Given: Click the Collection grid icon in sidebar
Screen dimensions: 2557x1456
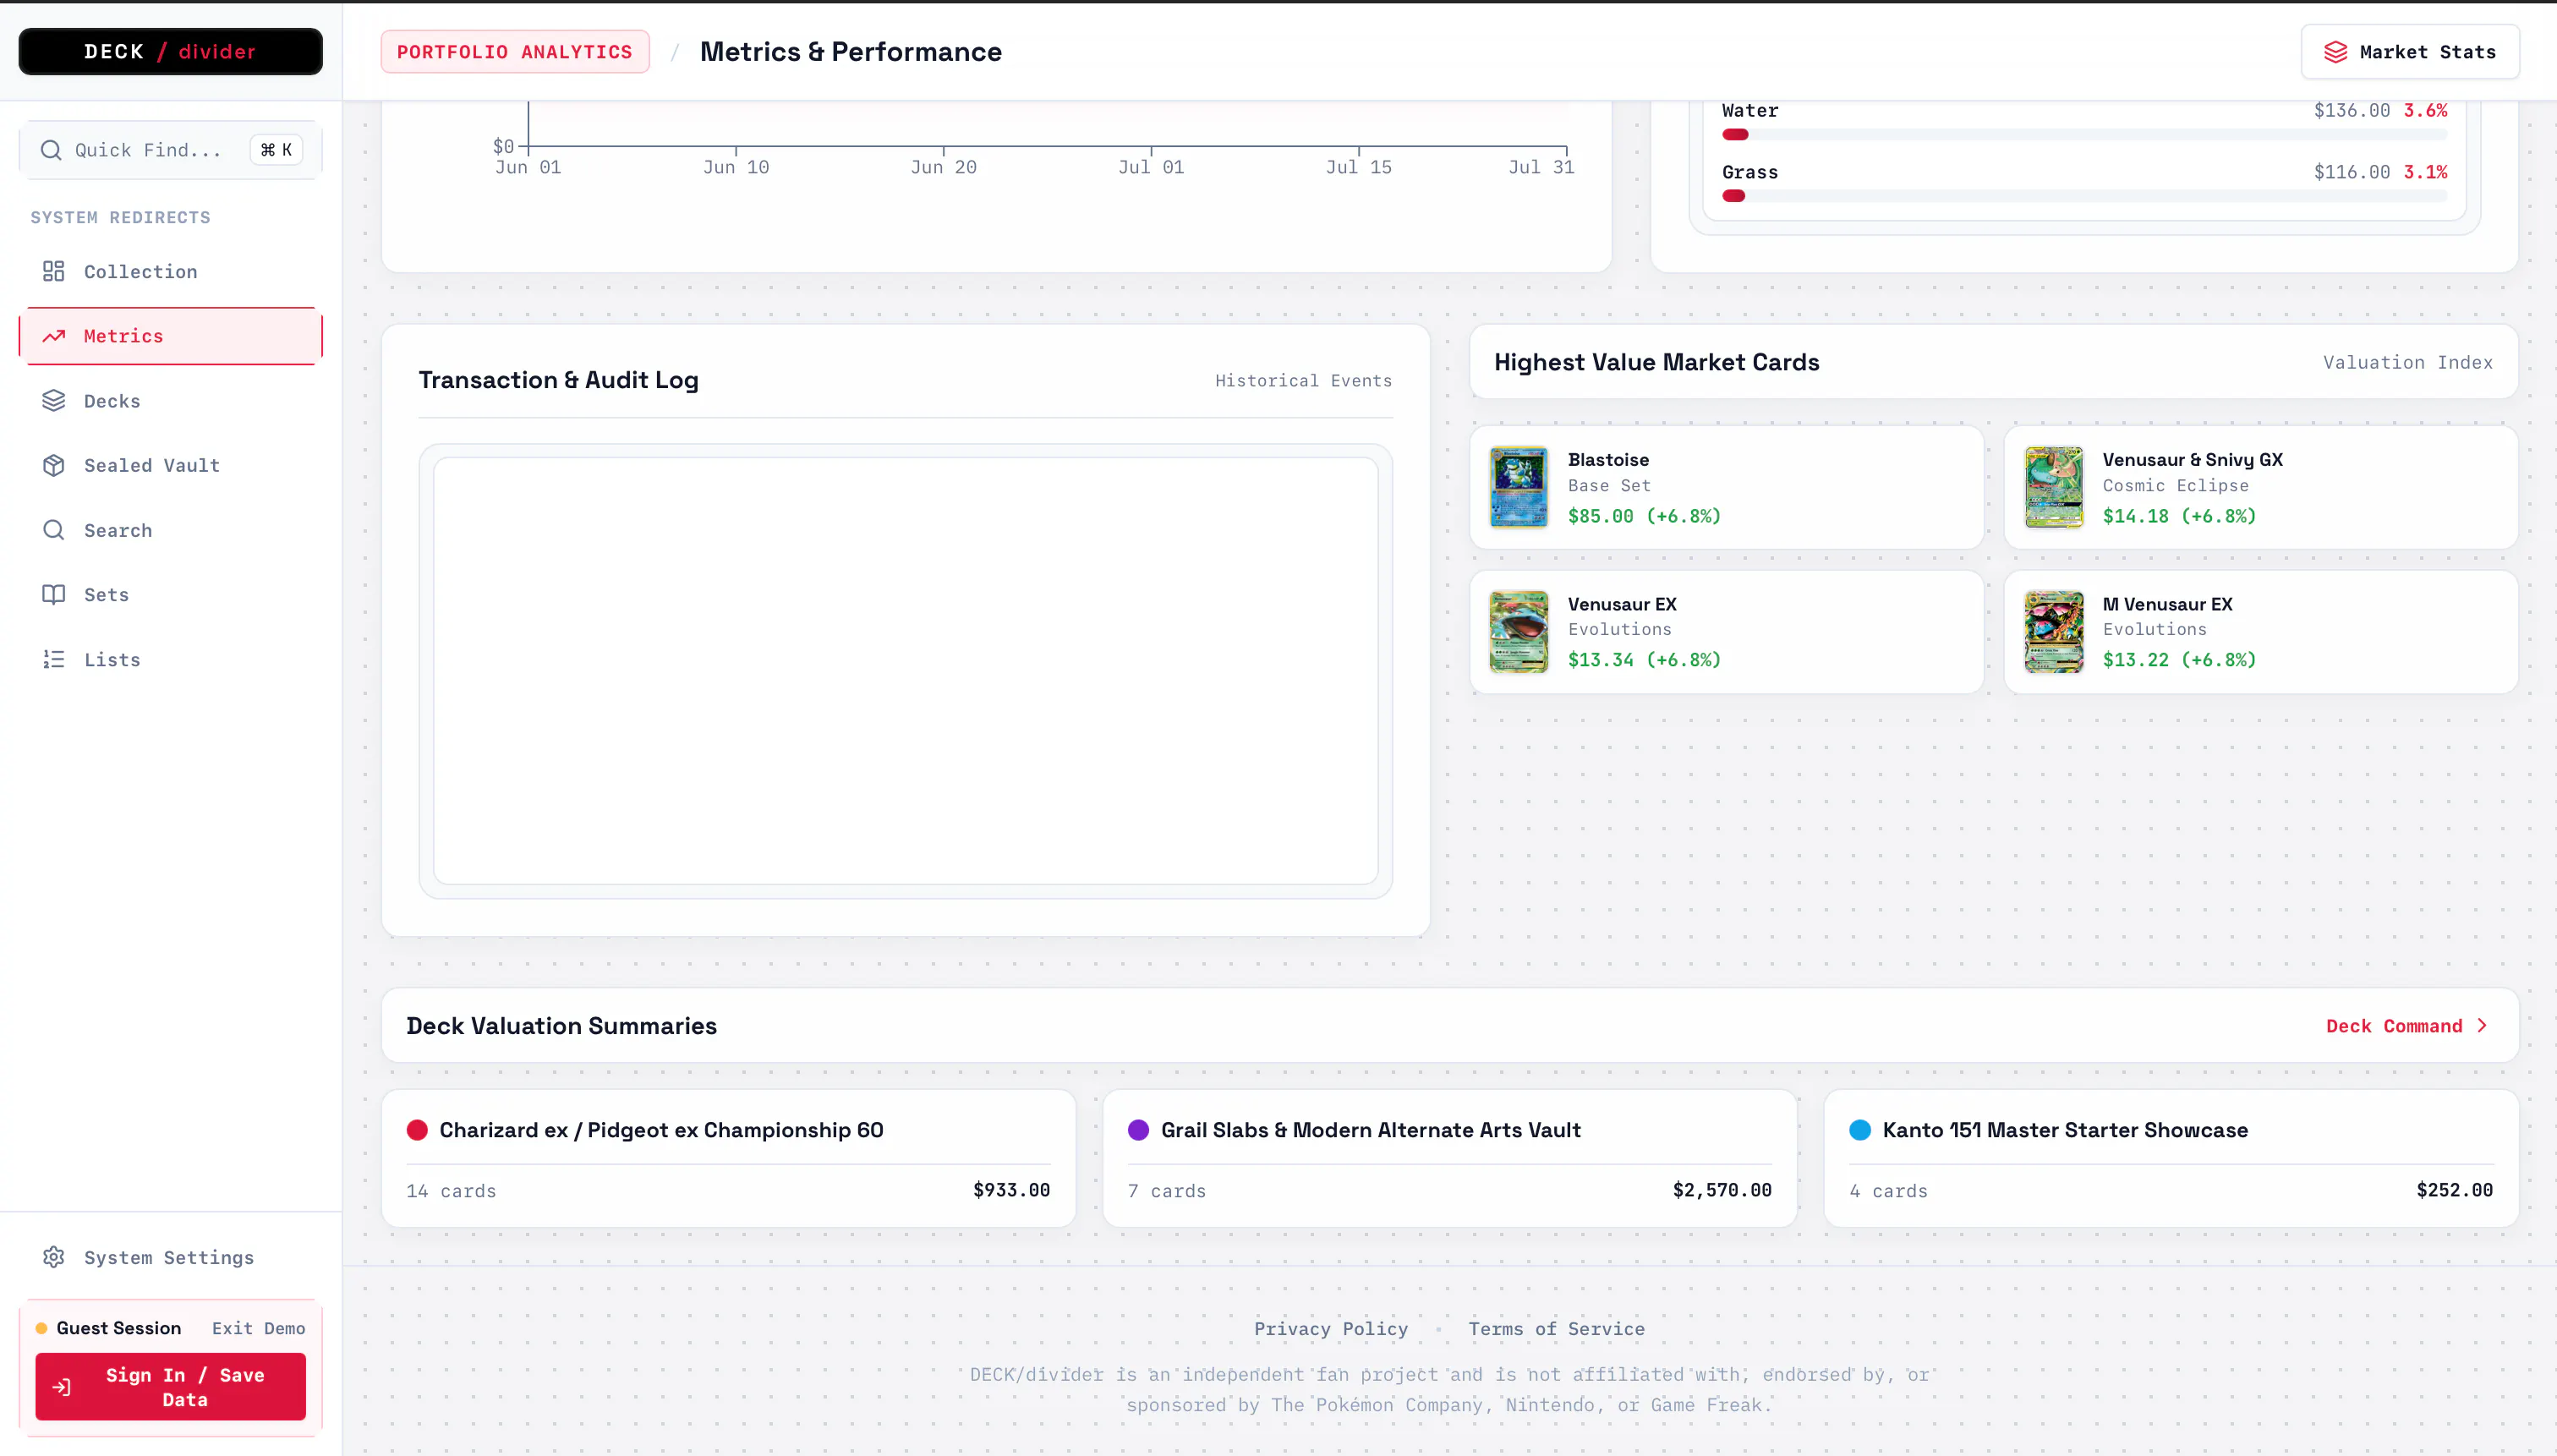Looking at the screenshot, I should [x=53, y=271].
